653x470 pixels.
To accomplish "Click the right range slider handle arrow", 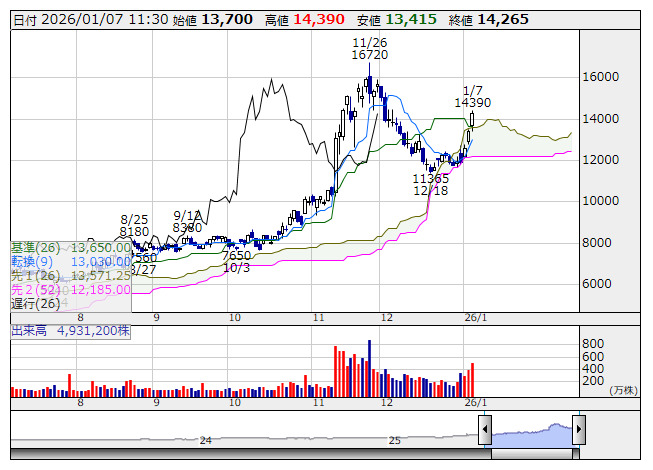I will (x=579, y=429).
